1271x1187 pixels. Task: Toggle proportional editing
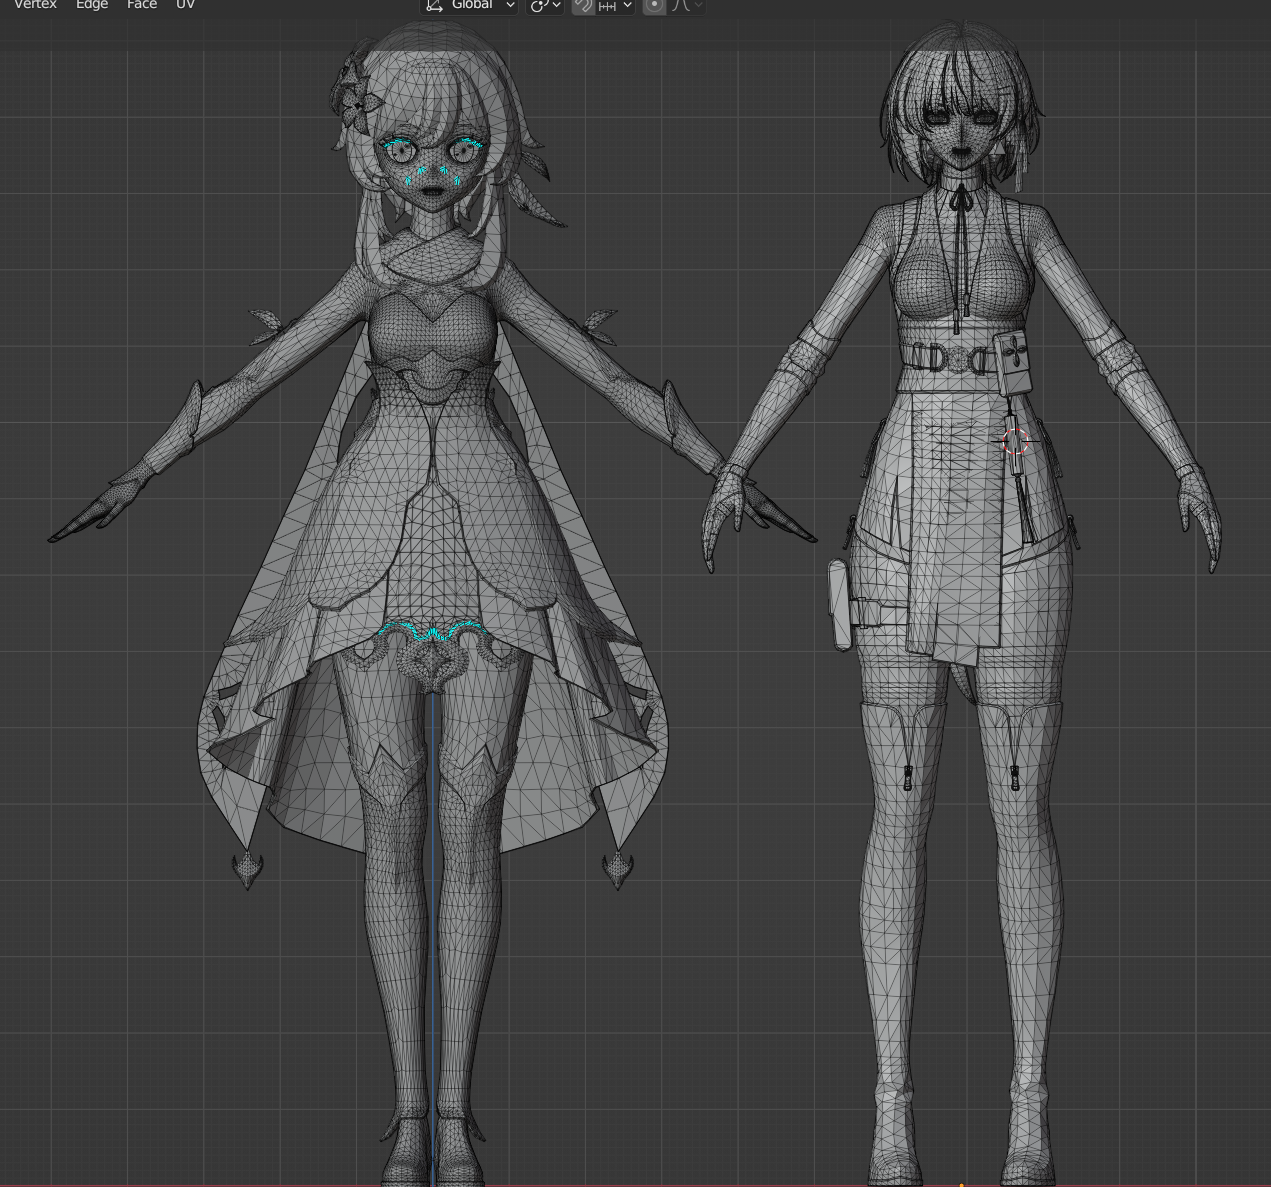click(x=654, y=5)
